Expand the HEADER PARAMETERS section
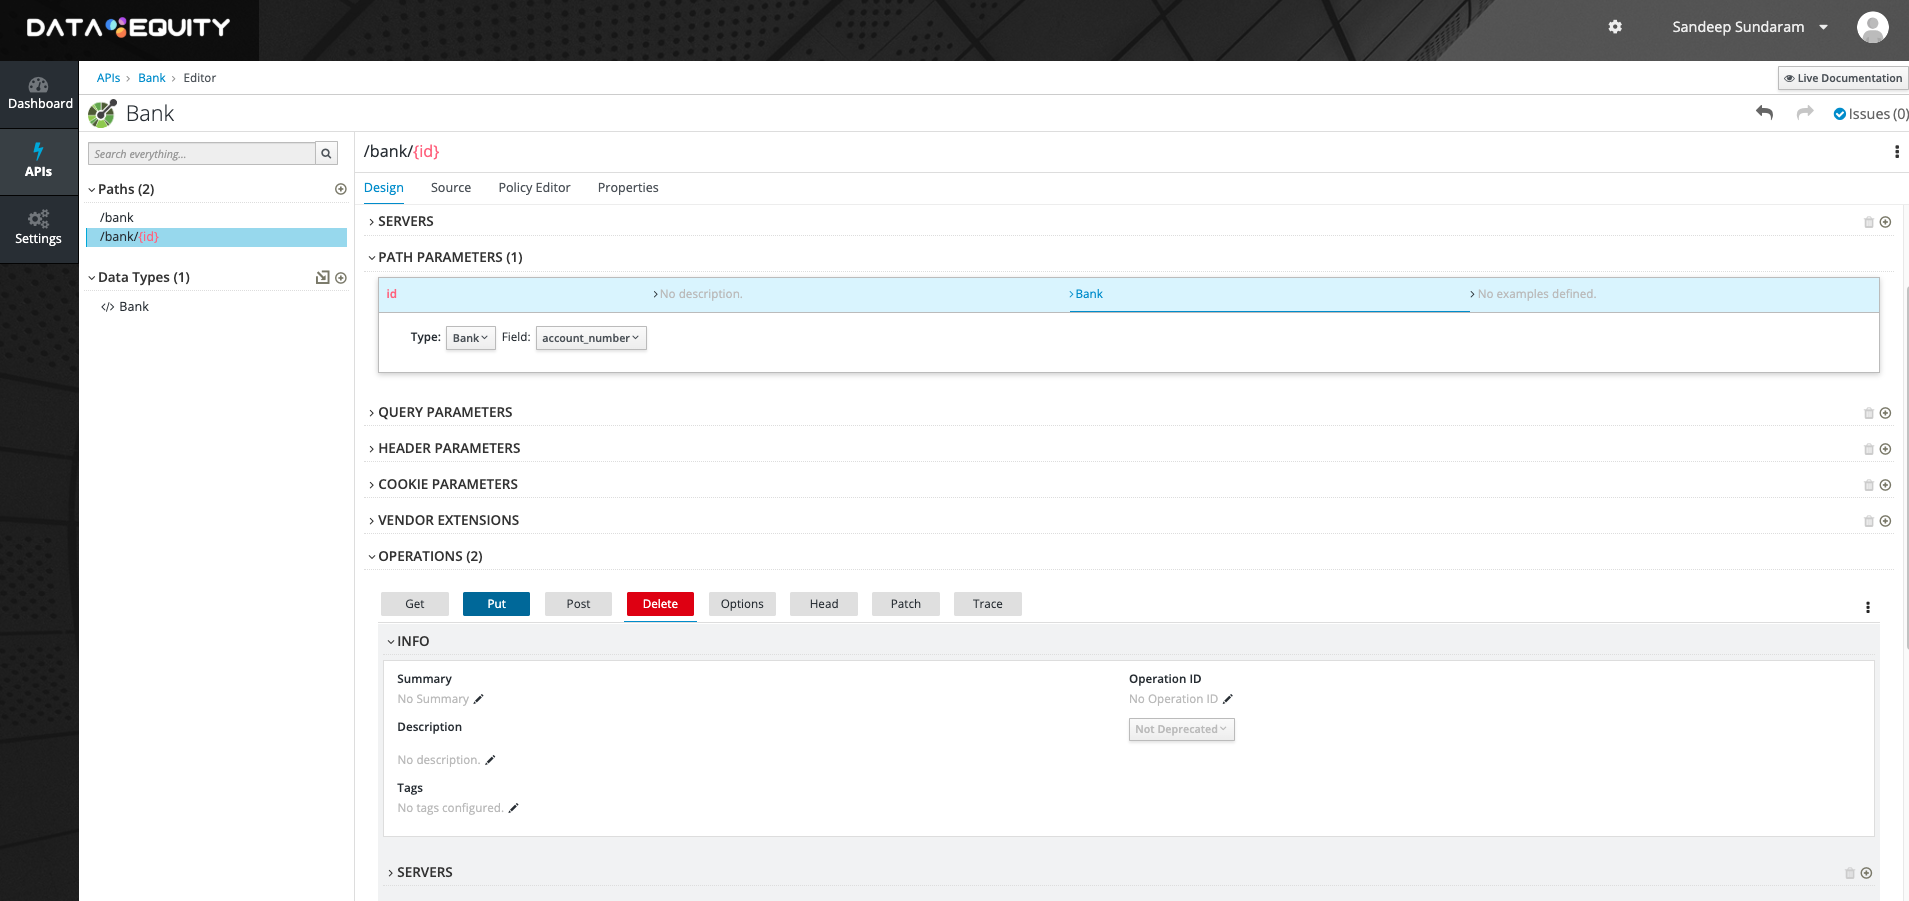This screenshot has width=1909, height=901. (444, 448)
